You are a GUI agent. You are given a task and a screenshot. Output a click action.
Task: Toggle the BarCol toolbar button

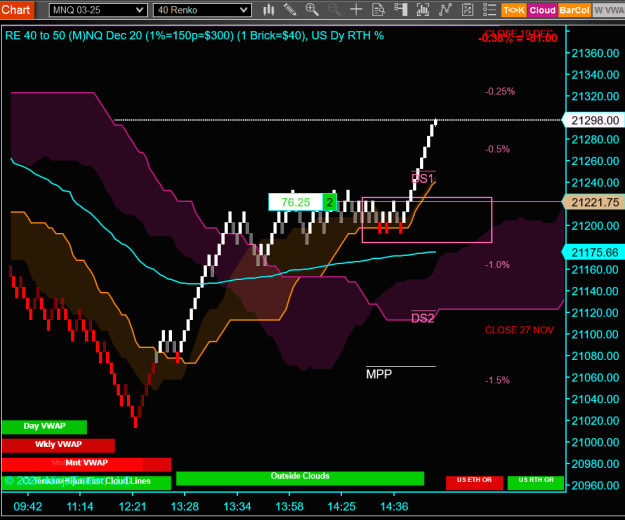pos(574,10)
